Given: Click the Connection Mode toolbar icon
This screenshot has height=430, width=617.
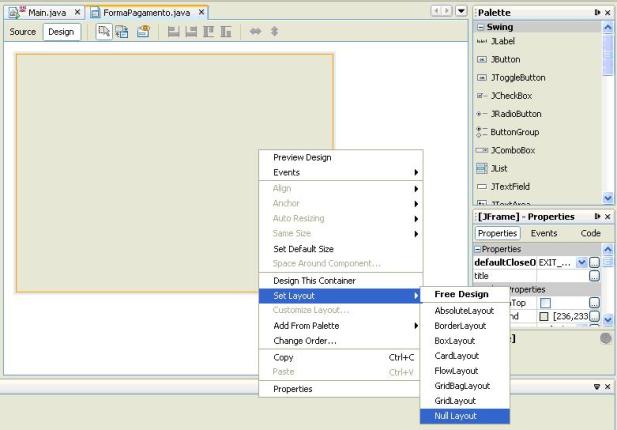Looking at the screenshot, I should [124, 32].
